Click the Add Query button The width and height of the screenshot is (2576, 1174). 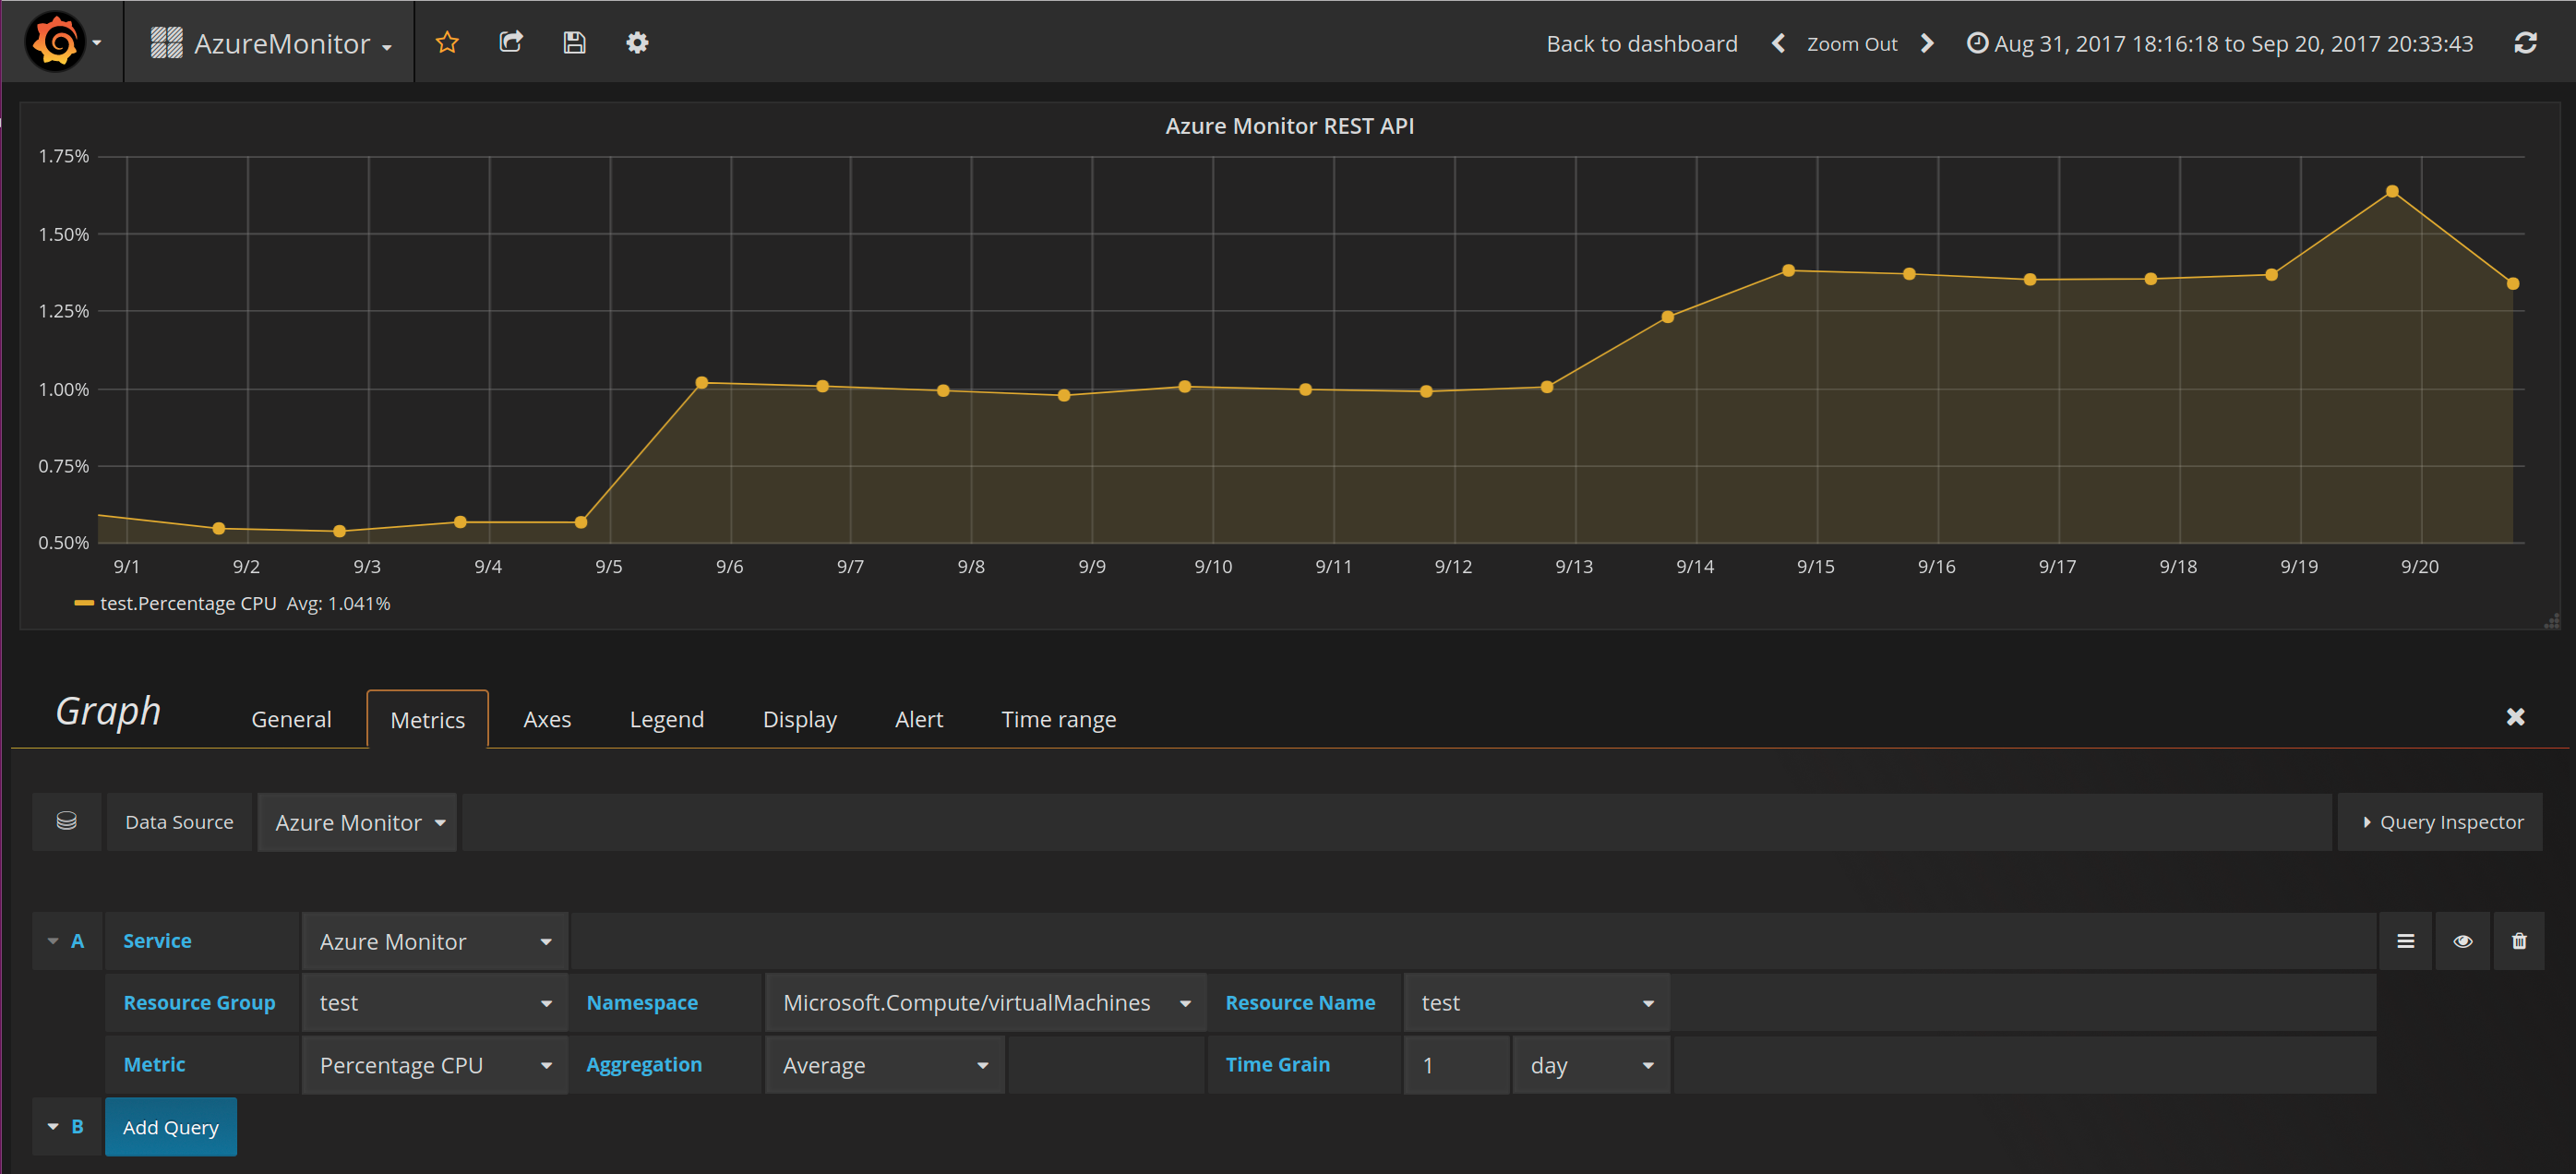point(171,1128)
